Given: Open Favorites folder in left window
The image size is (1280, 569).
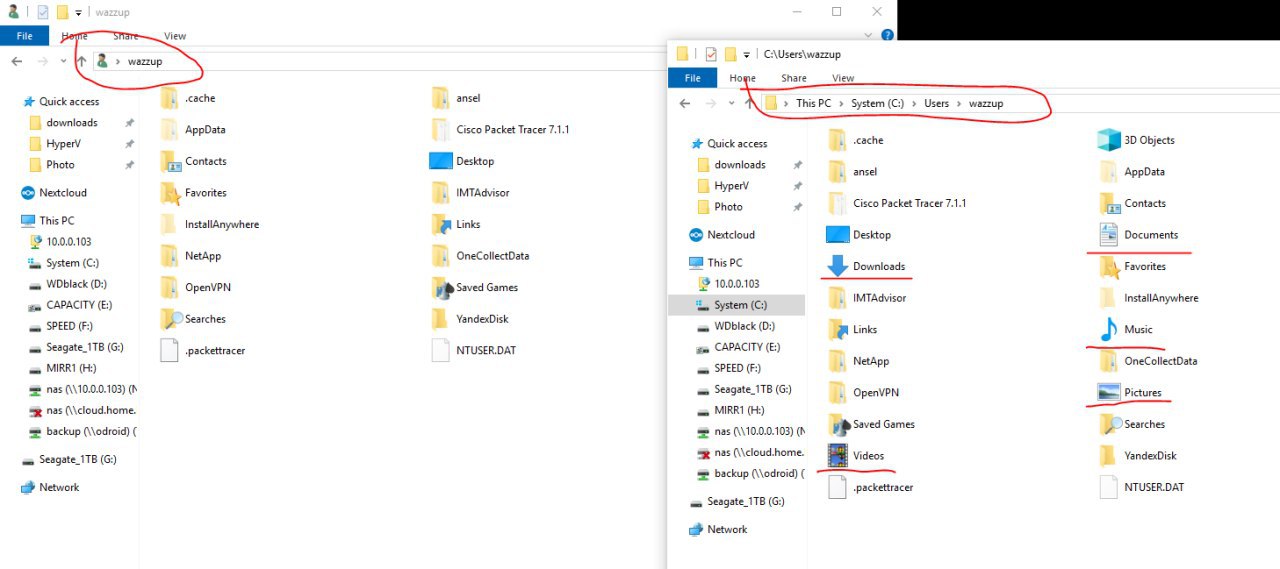Looking at the screenshot, I should (x=193, y=192).
